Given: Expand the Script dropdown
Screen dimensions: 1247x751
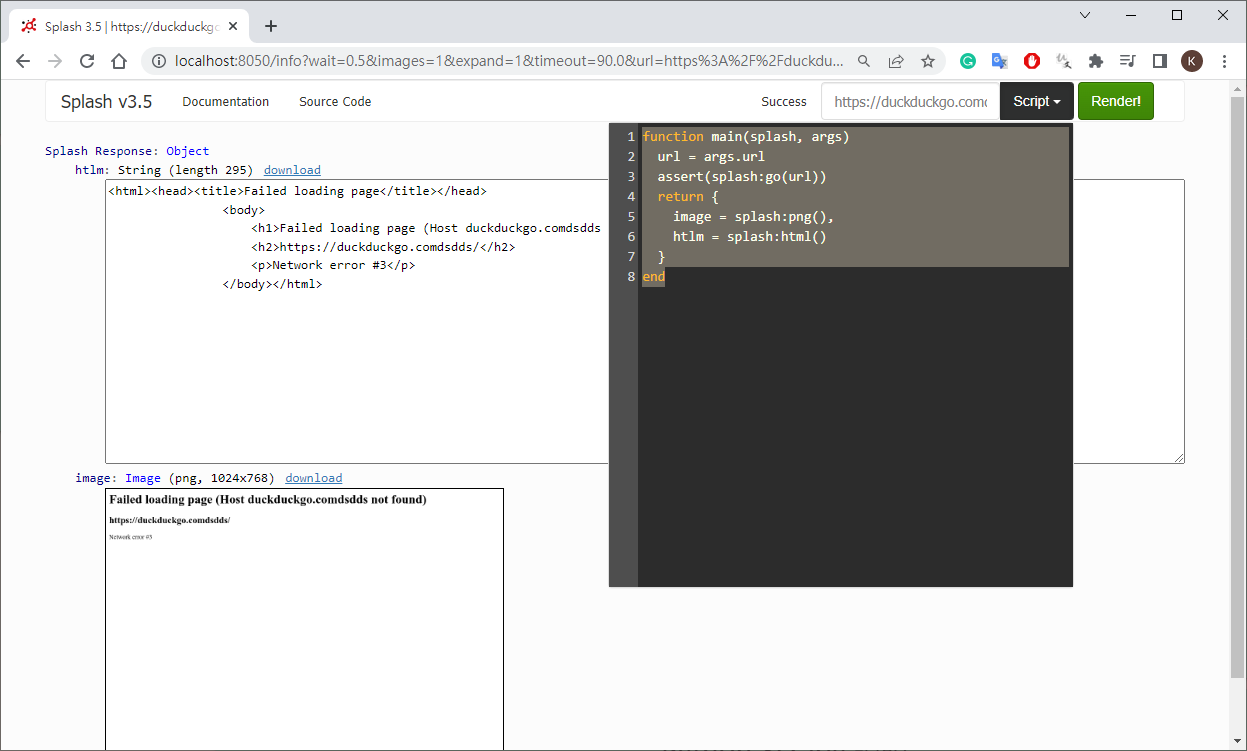Looking at the screenshot, I should click(1036, 101).
